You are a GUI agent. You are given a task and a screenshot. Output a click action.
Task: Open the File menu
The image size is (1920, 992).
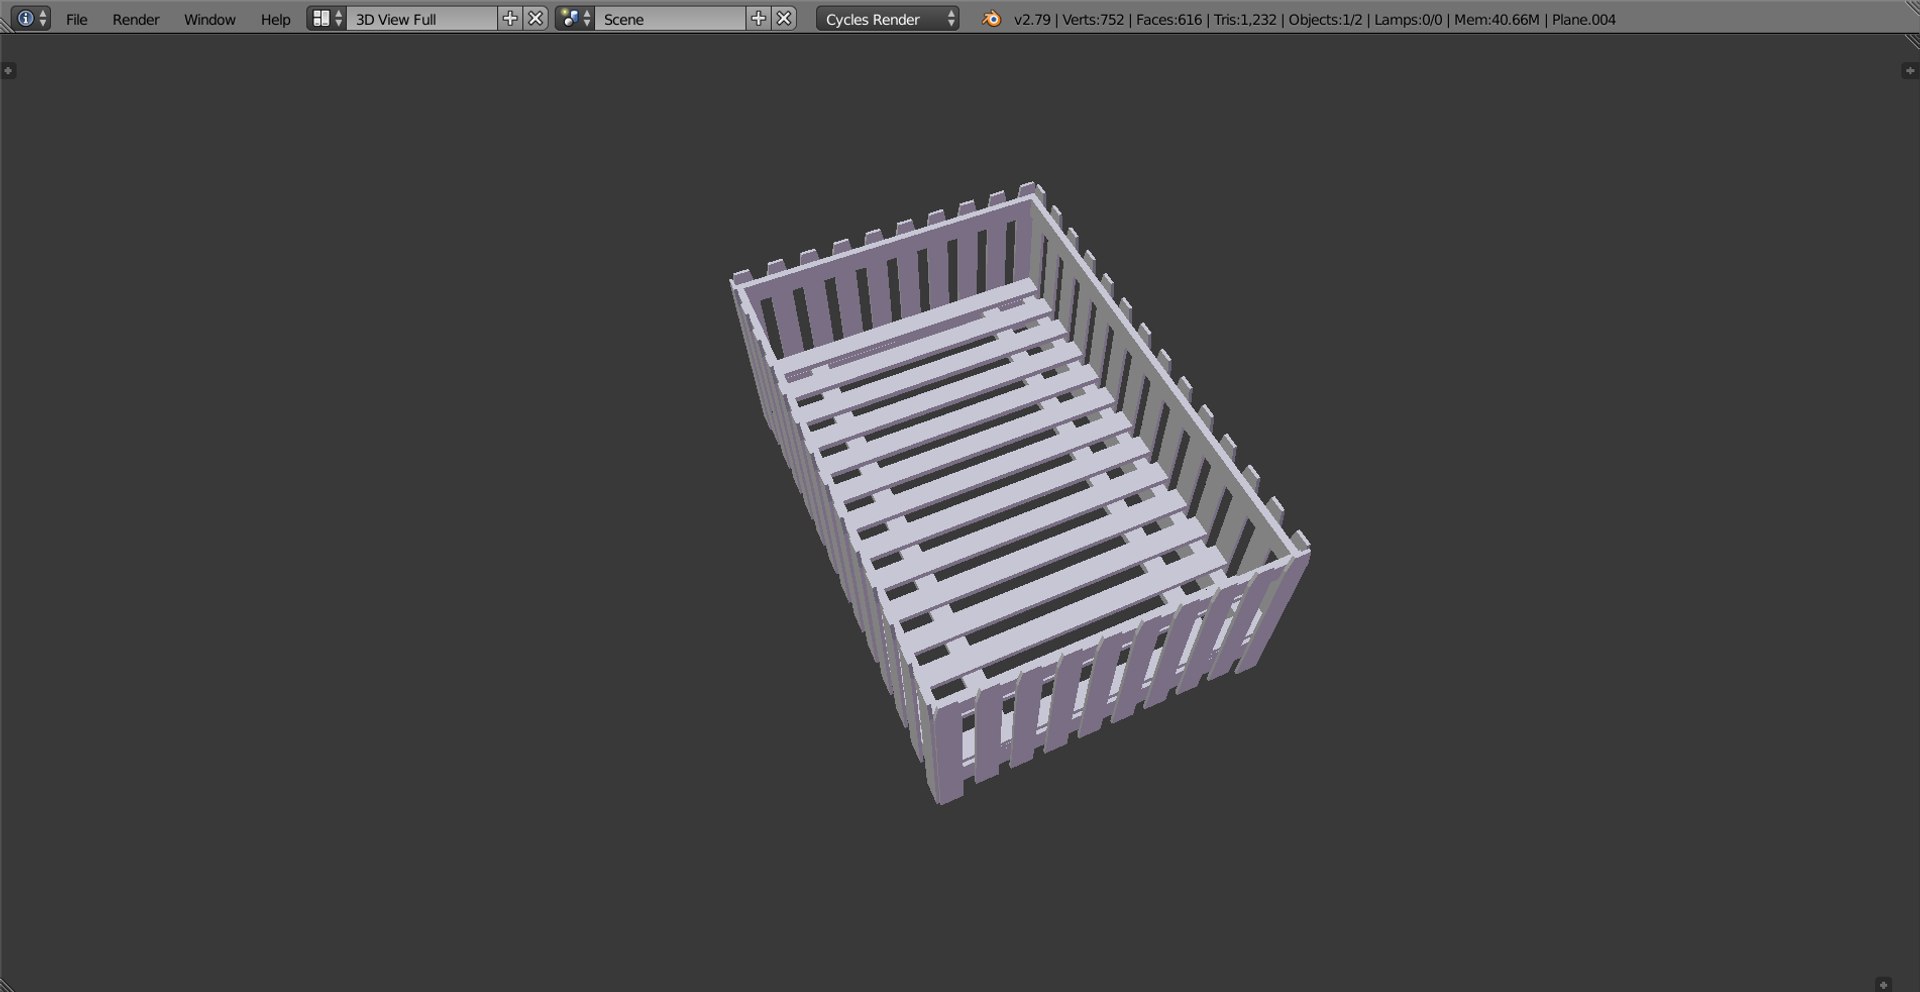coord(77,19)
